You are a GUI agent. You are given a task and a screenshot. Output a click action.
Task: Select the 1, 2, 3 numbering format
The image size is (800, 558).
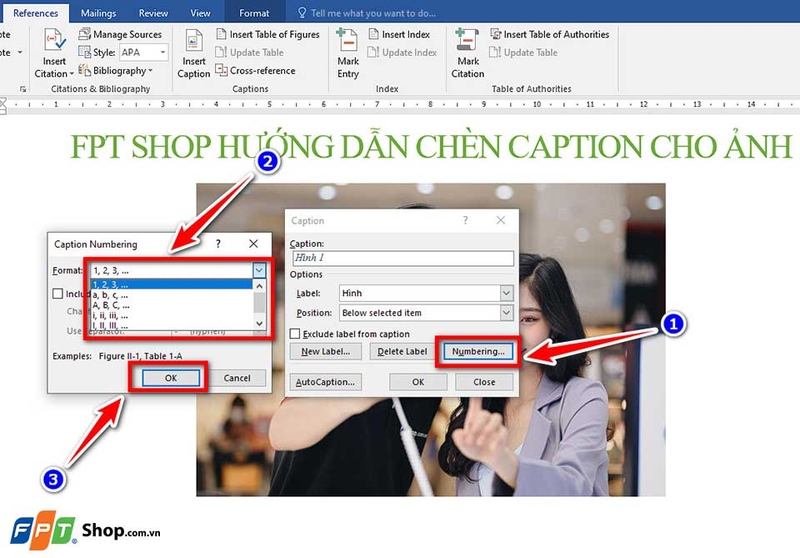(x=171, y=285)
